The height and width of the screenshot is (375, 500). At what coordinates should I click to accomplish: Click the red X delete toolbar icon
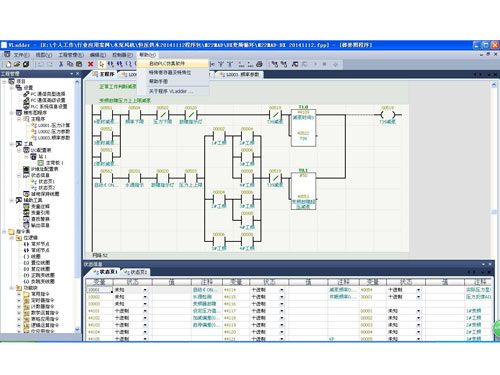pyautogui.click(x=90, y=64)
